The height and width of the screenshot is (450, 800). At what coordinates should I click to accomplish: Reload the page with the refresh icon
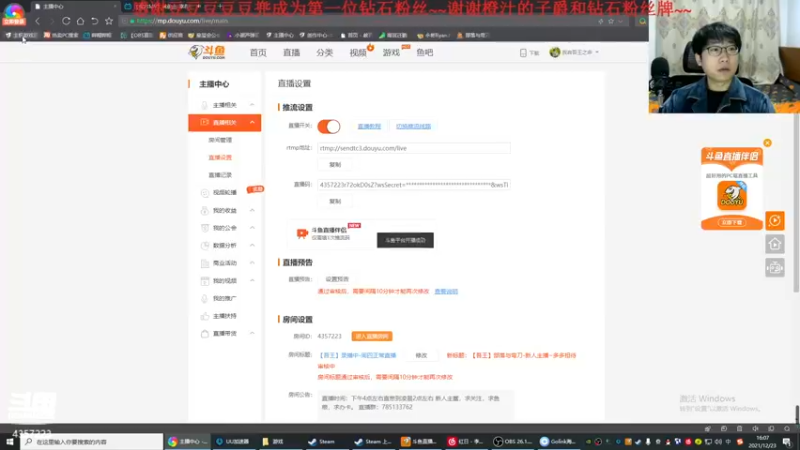click(x=66, y=21)
